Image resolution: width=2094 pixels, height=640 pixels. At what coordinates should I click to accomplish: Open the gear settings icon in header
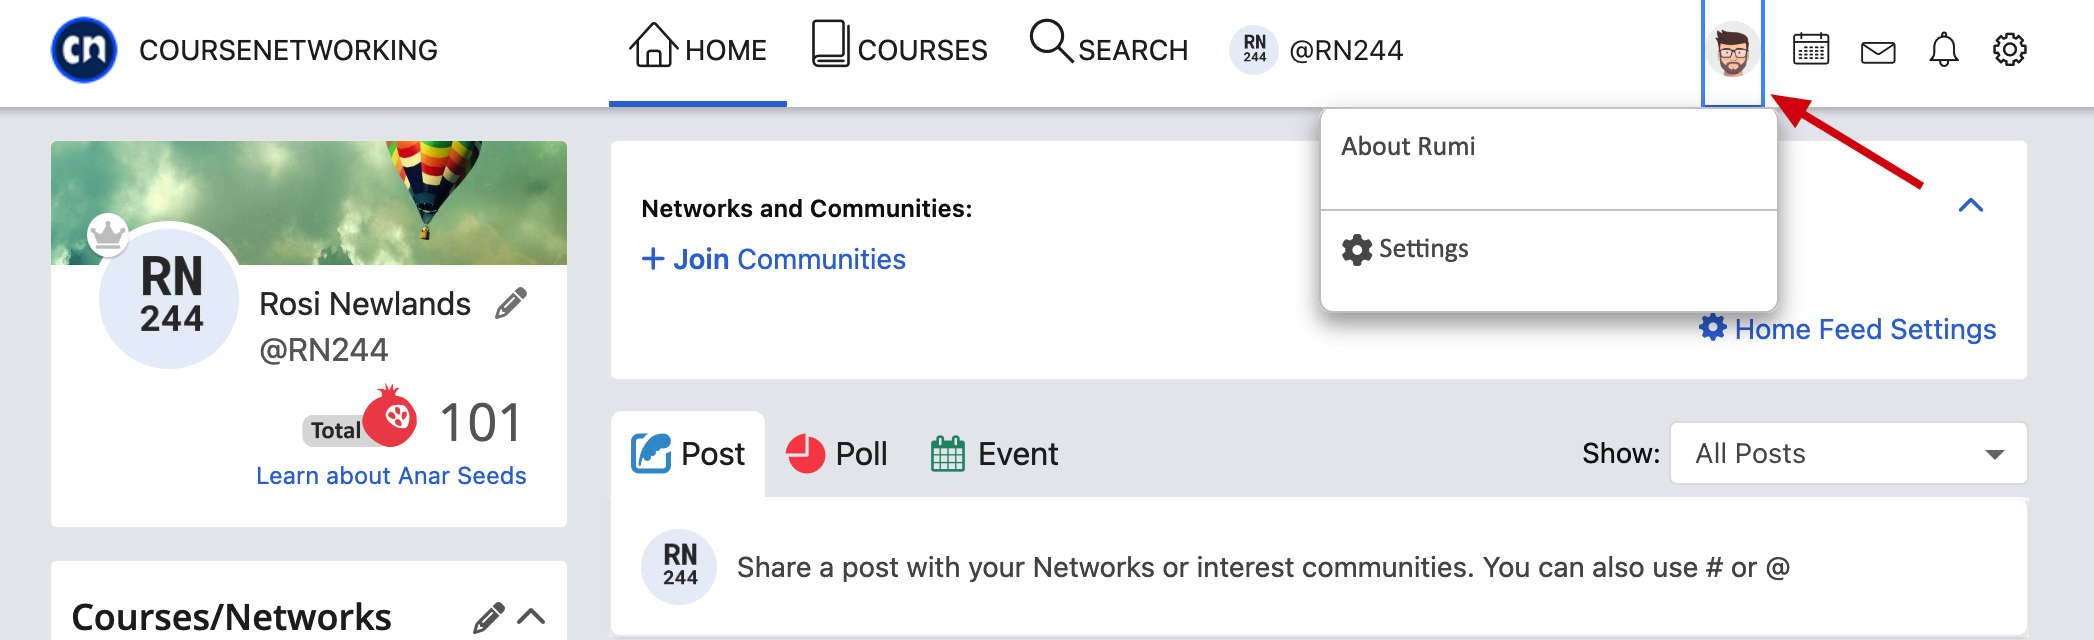(x=2009, y=49)
